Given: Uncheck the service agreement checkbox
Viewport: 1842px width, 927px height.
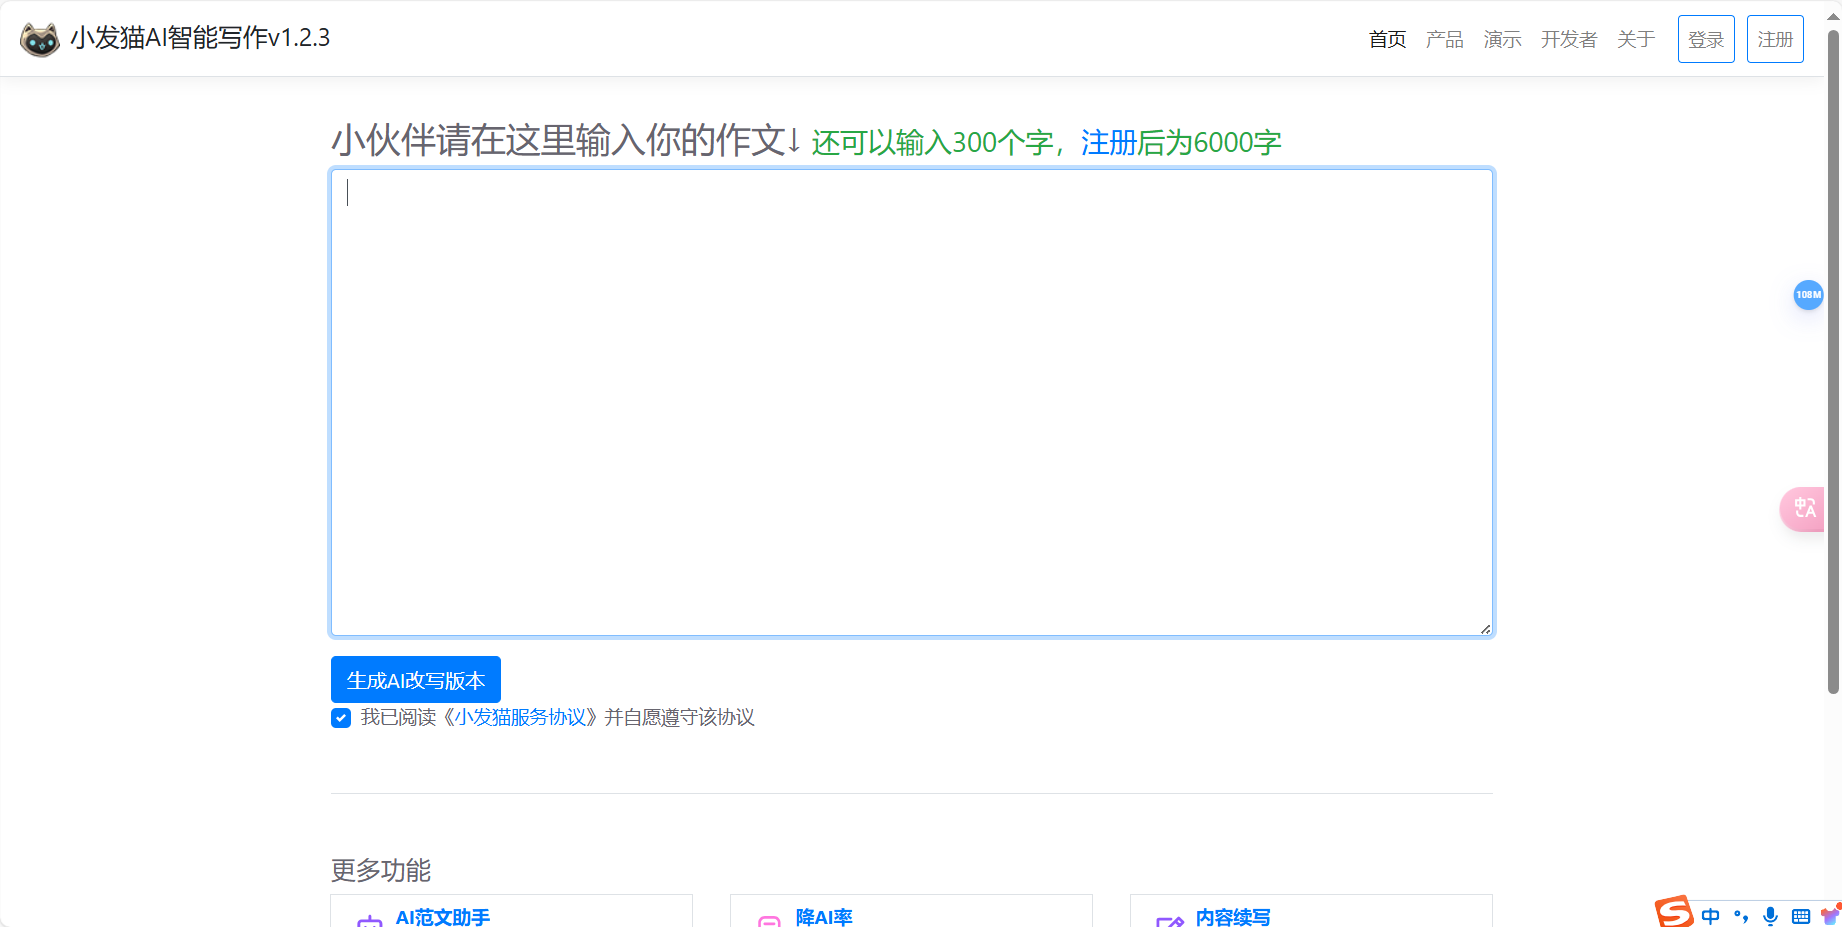Looking at the screenshot, I should 341,718.
